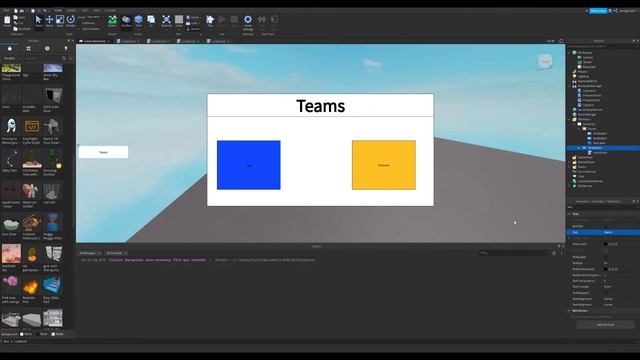Screen dimensions: 640x360
Task: Select second Toolbox inventory tab icon
Action: pyautogui.click(x=29, y=48)
